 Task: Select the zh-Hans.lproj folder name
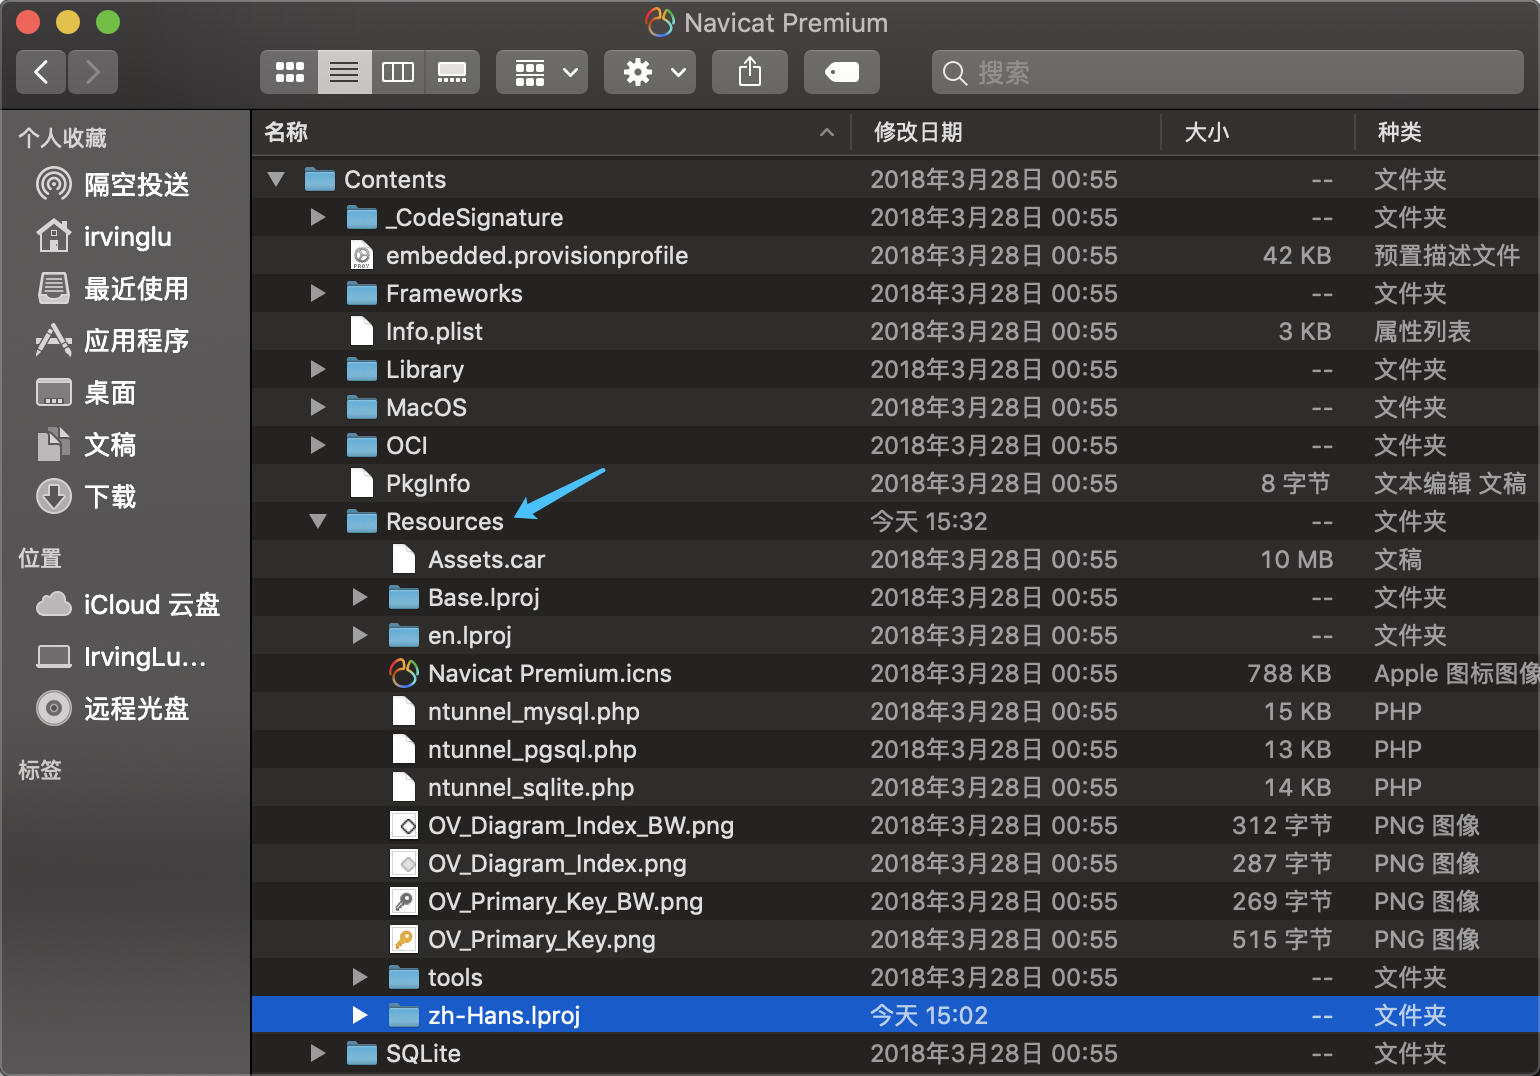click(504, 1016)
